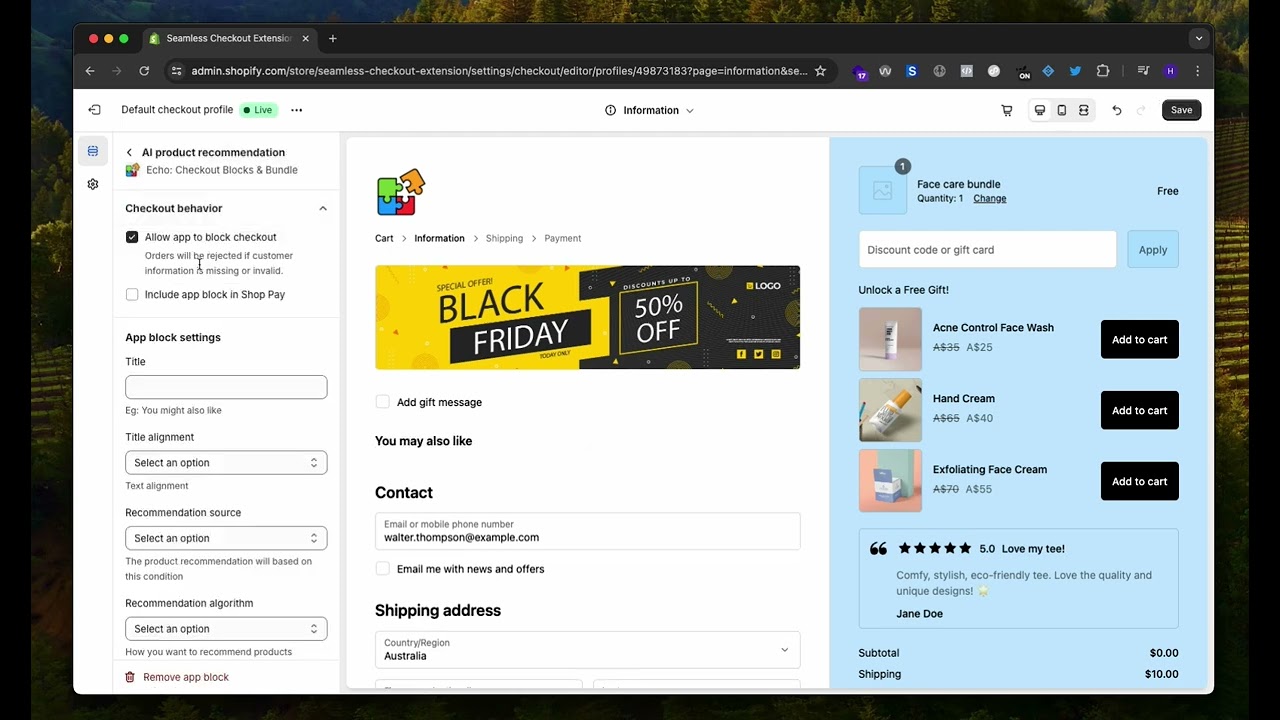Click the cart preview icon
The width and height of the screenshot is (1280, 720).
click(1006, 110)
